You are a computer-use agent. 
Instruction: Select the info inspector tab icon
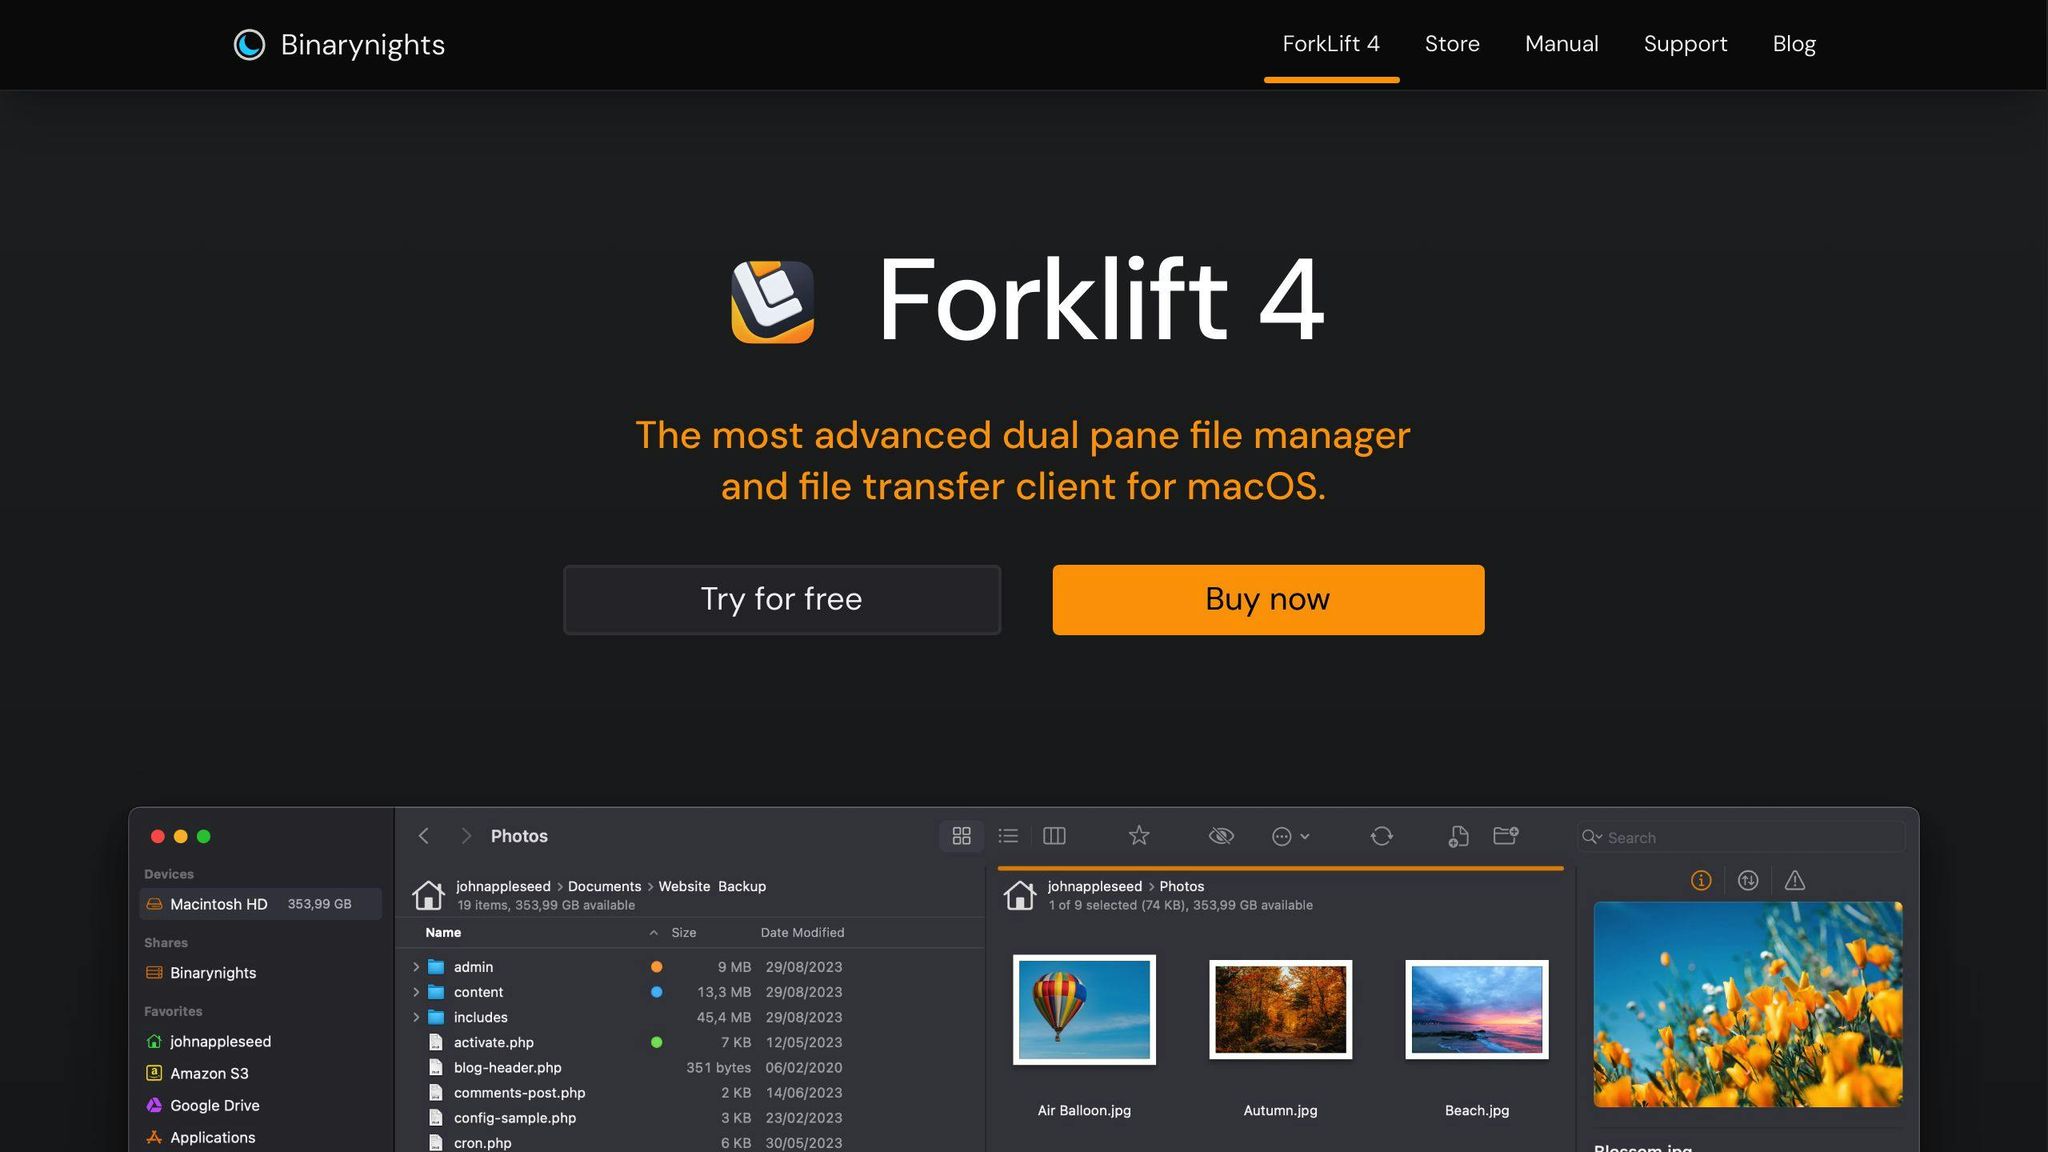pyautogui.click(x=1700, y=880)
